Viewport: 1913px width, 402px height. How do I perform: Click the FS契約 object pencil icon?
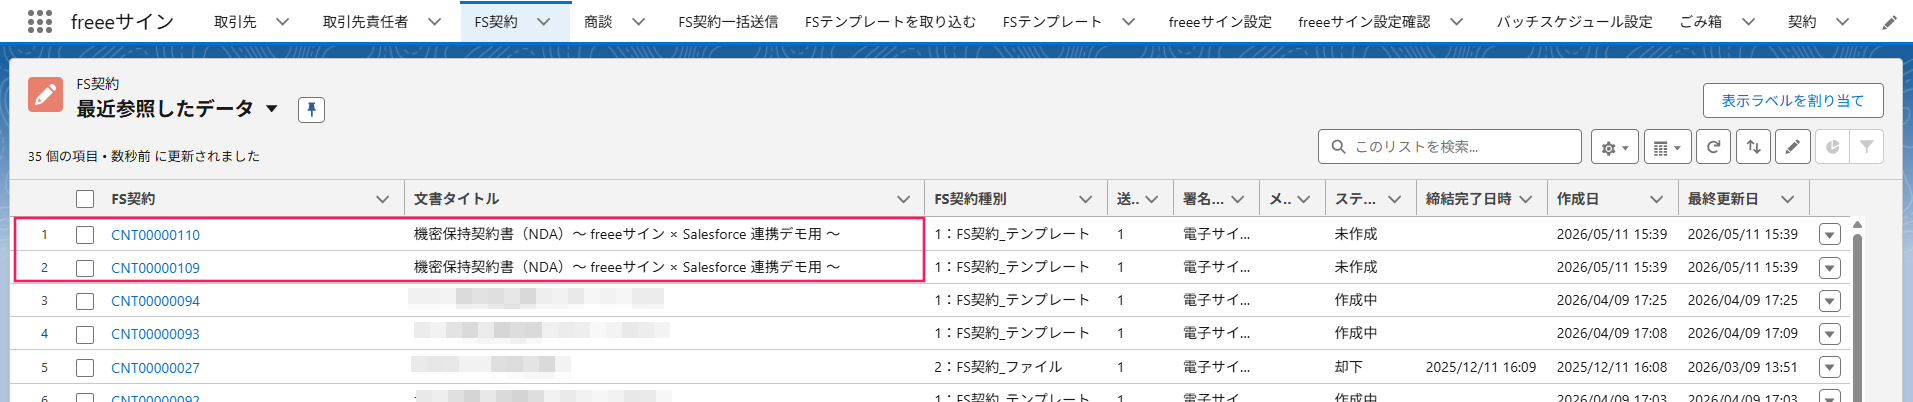tap(45, 94)
